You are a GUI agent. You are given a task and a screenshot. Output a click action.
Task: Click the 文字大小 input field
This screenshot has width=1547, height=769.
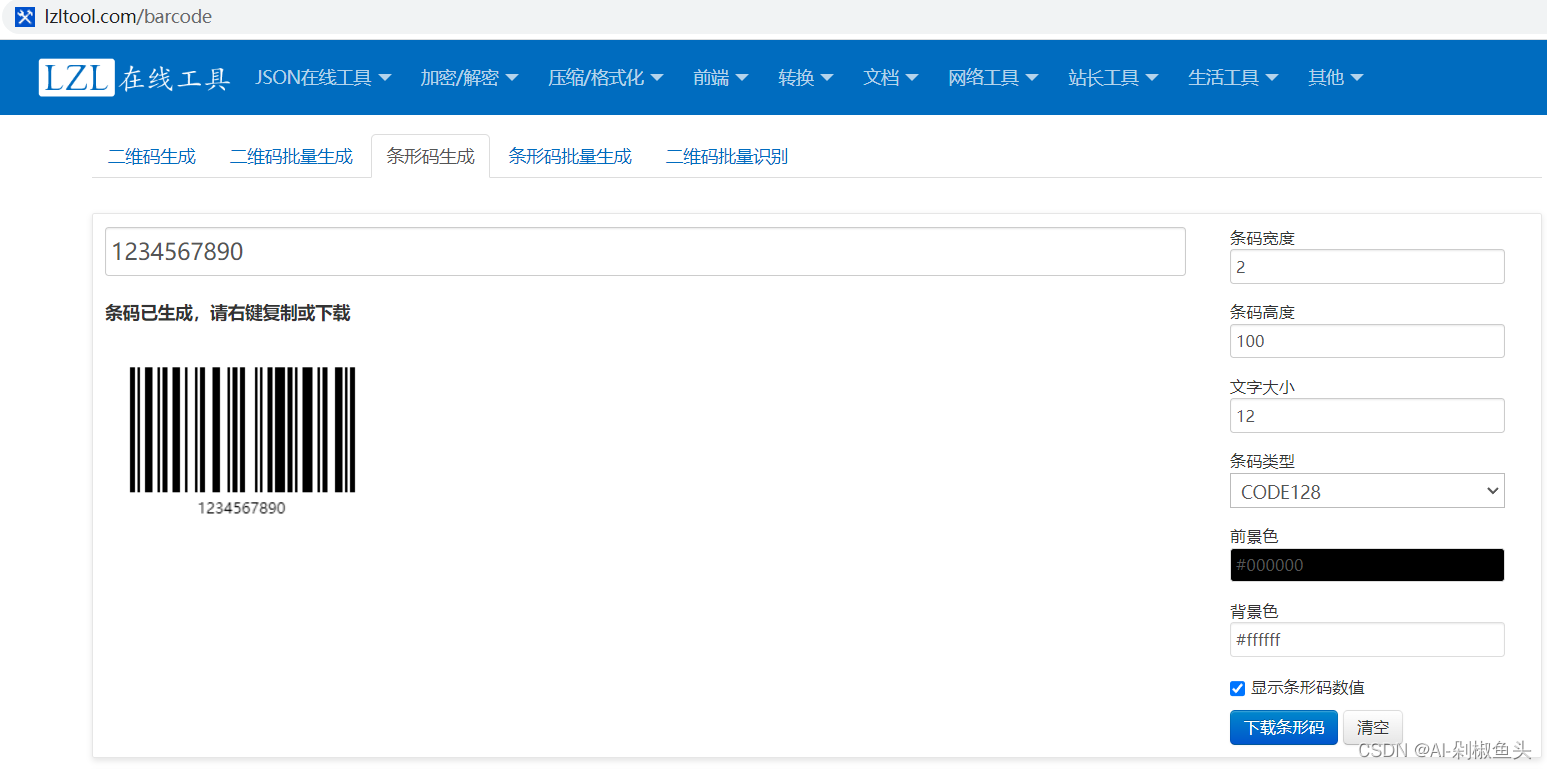[1367, 416]
